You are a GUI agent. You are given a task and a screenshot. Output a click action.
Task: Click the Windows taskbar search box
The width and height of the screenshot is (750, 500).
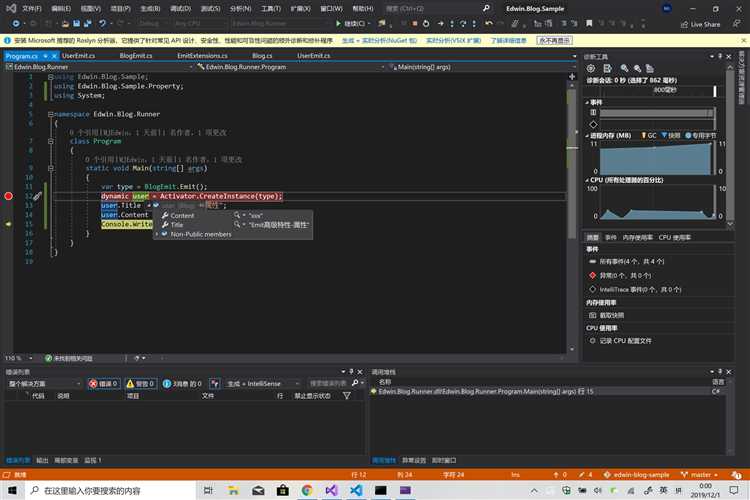point(110,490)
